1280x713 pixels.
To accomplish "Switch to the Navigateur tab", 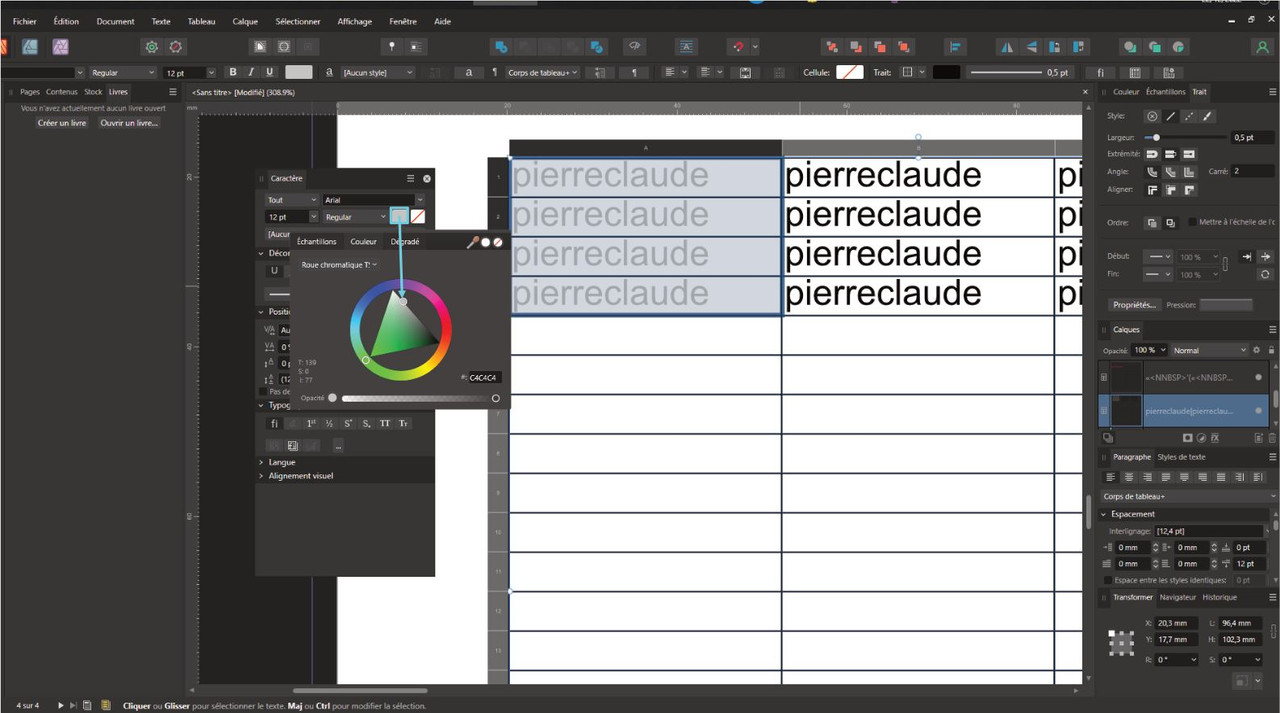I will (1178, 597).
